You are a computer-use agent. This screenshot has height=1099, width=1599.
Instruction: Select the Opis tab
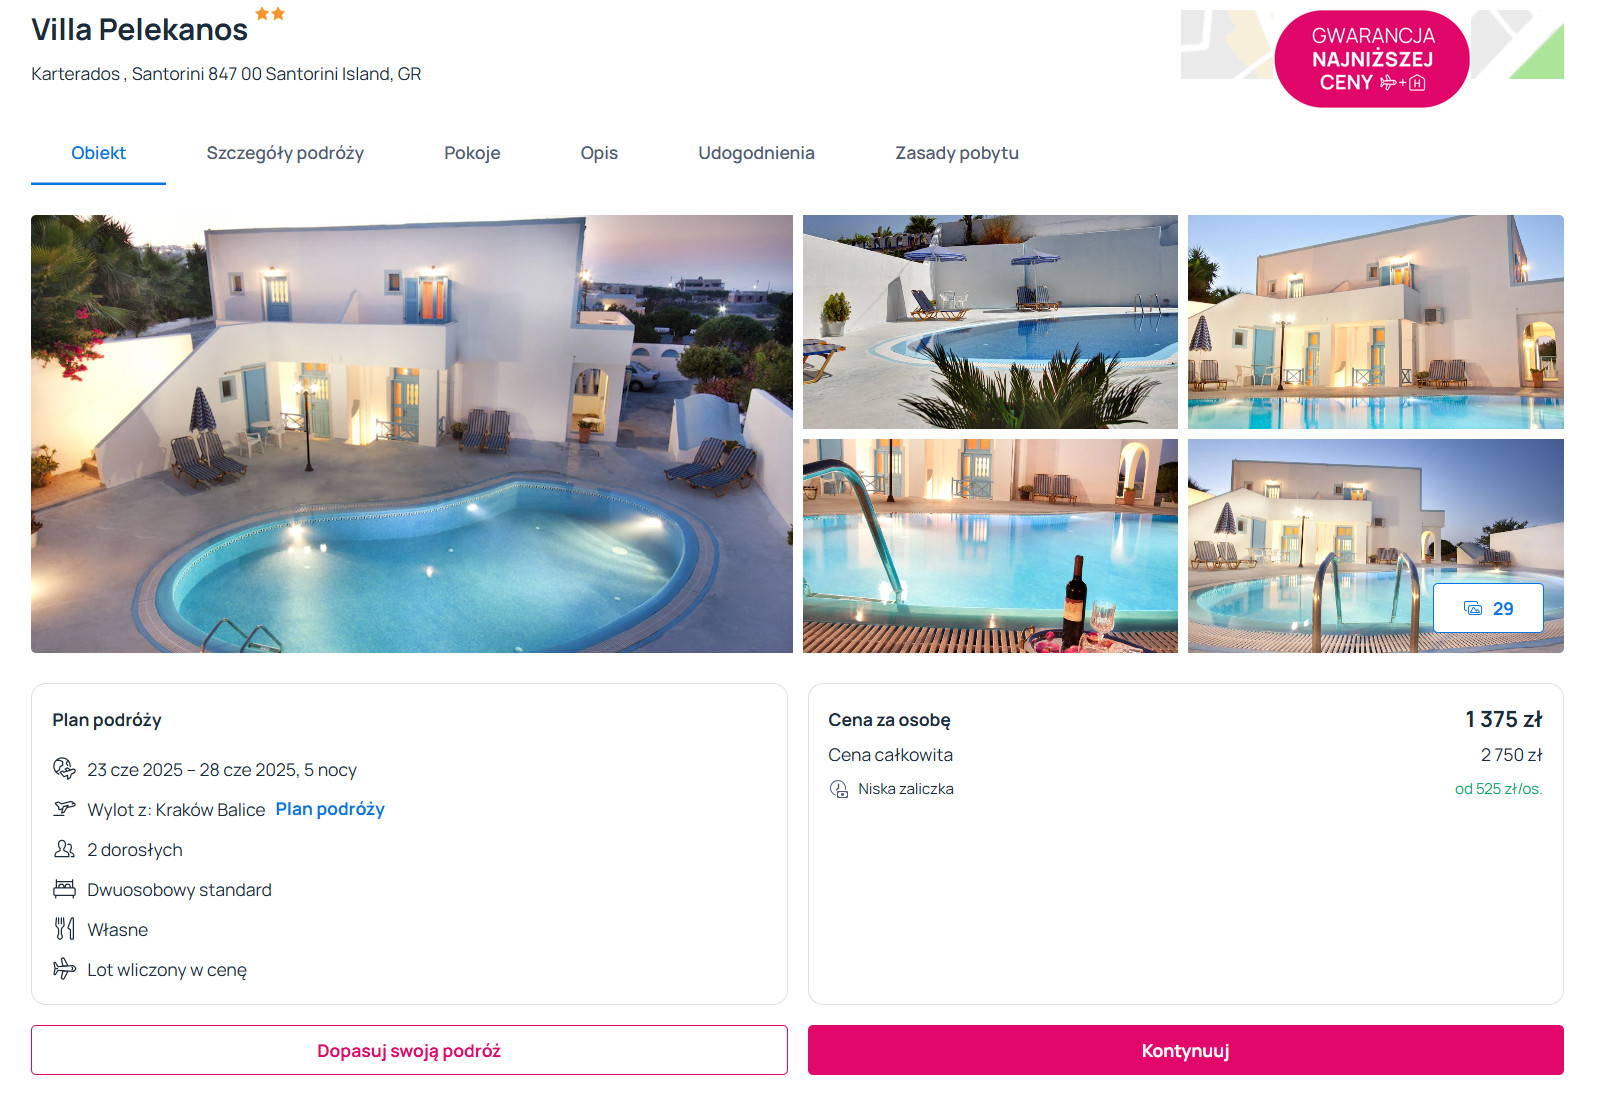click(x=599, y=153)
